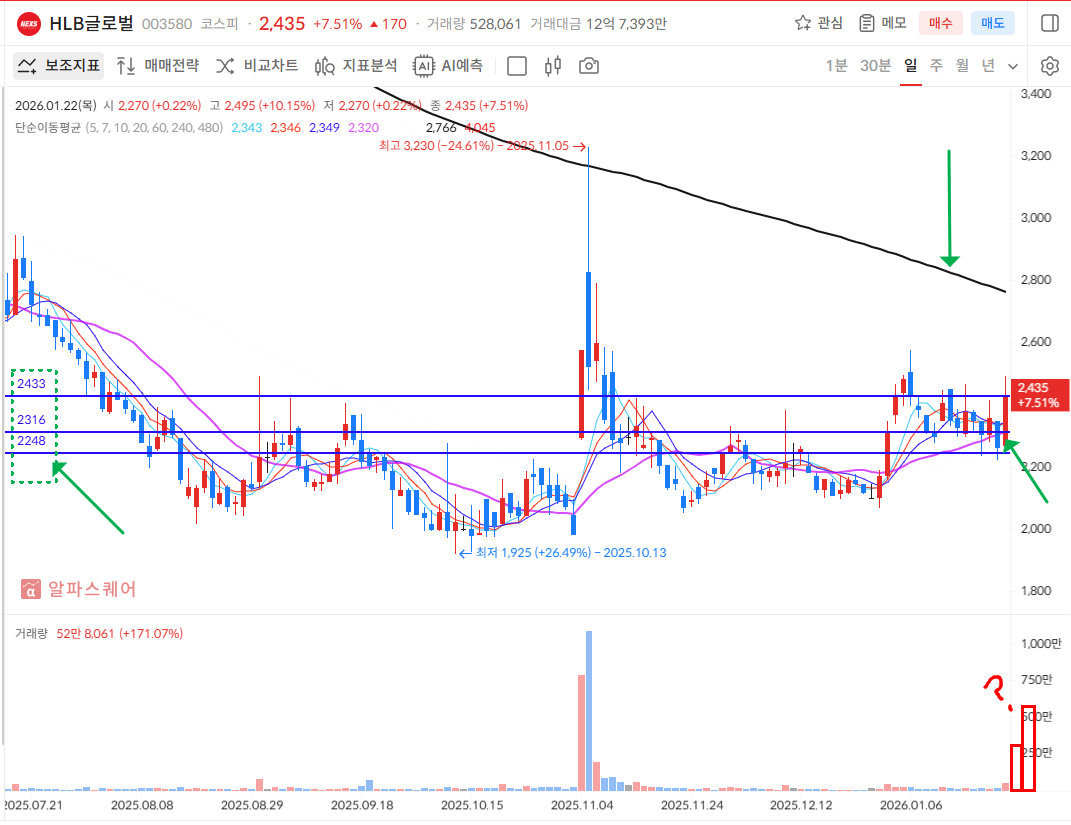Expand the timeframe dropdown chevron after 년
The width and height of the screenshot is (1071, 825).
pos(1013,67)
